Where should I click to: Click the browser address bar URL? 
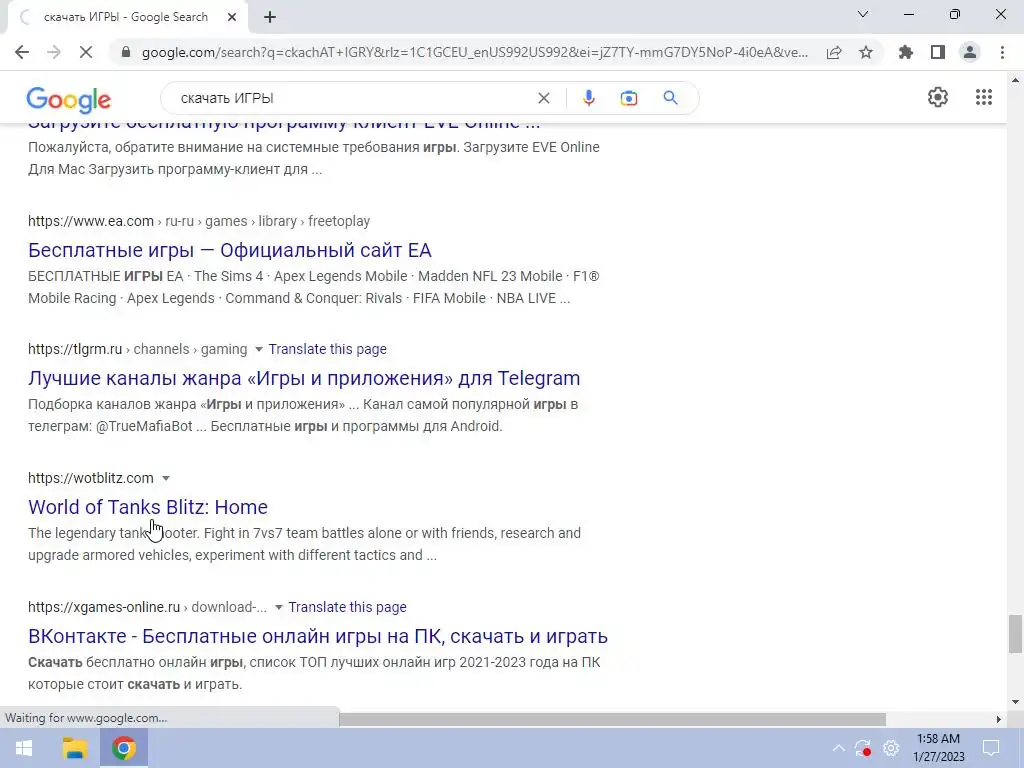coord(475,52)
